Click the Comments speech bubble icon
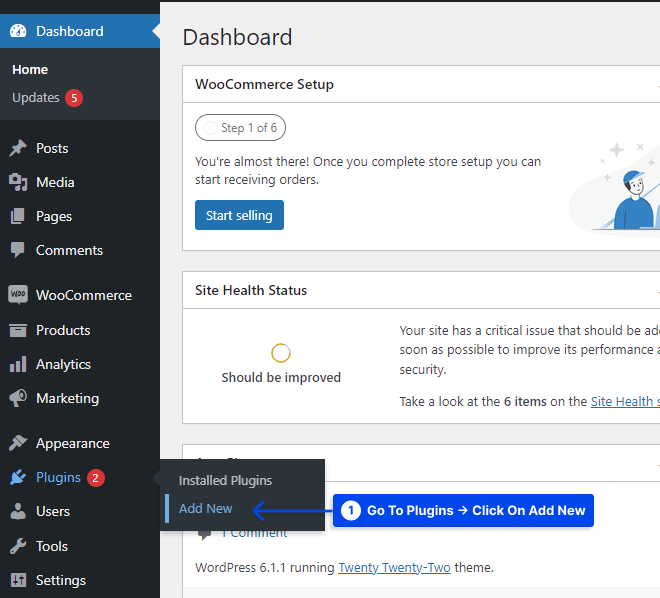The image size is (660, 598). point(18,250)
